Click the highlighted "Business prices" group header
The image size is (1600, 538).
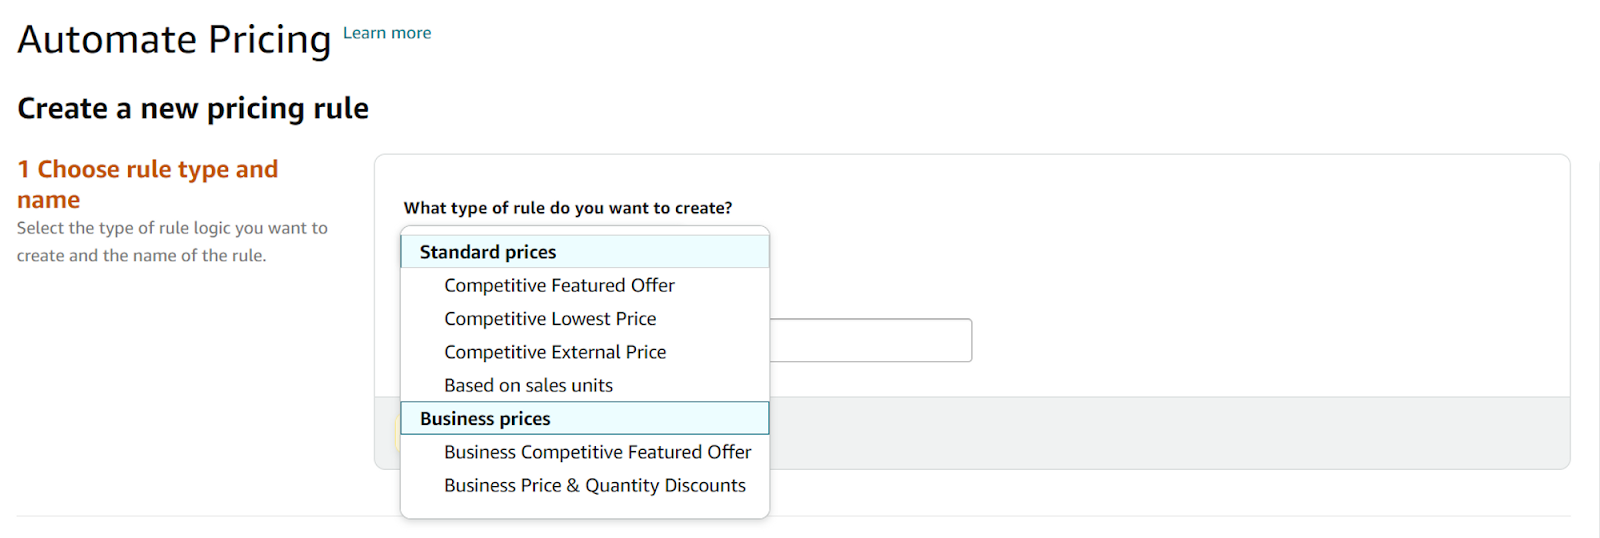[x=485, y=419]
